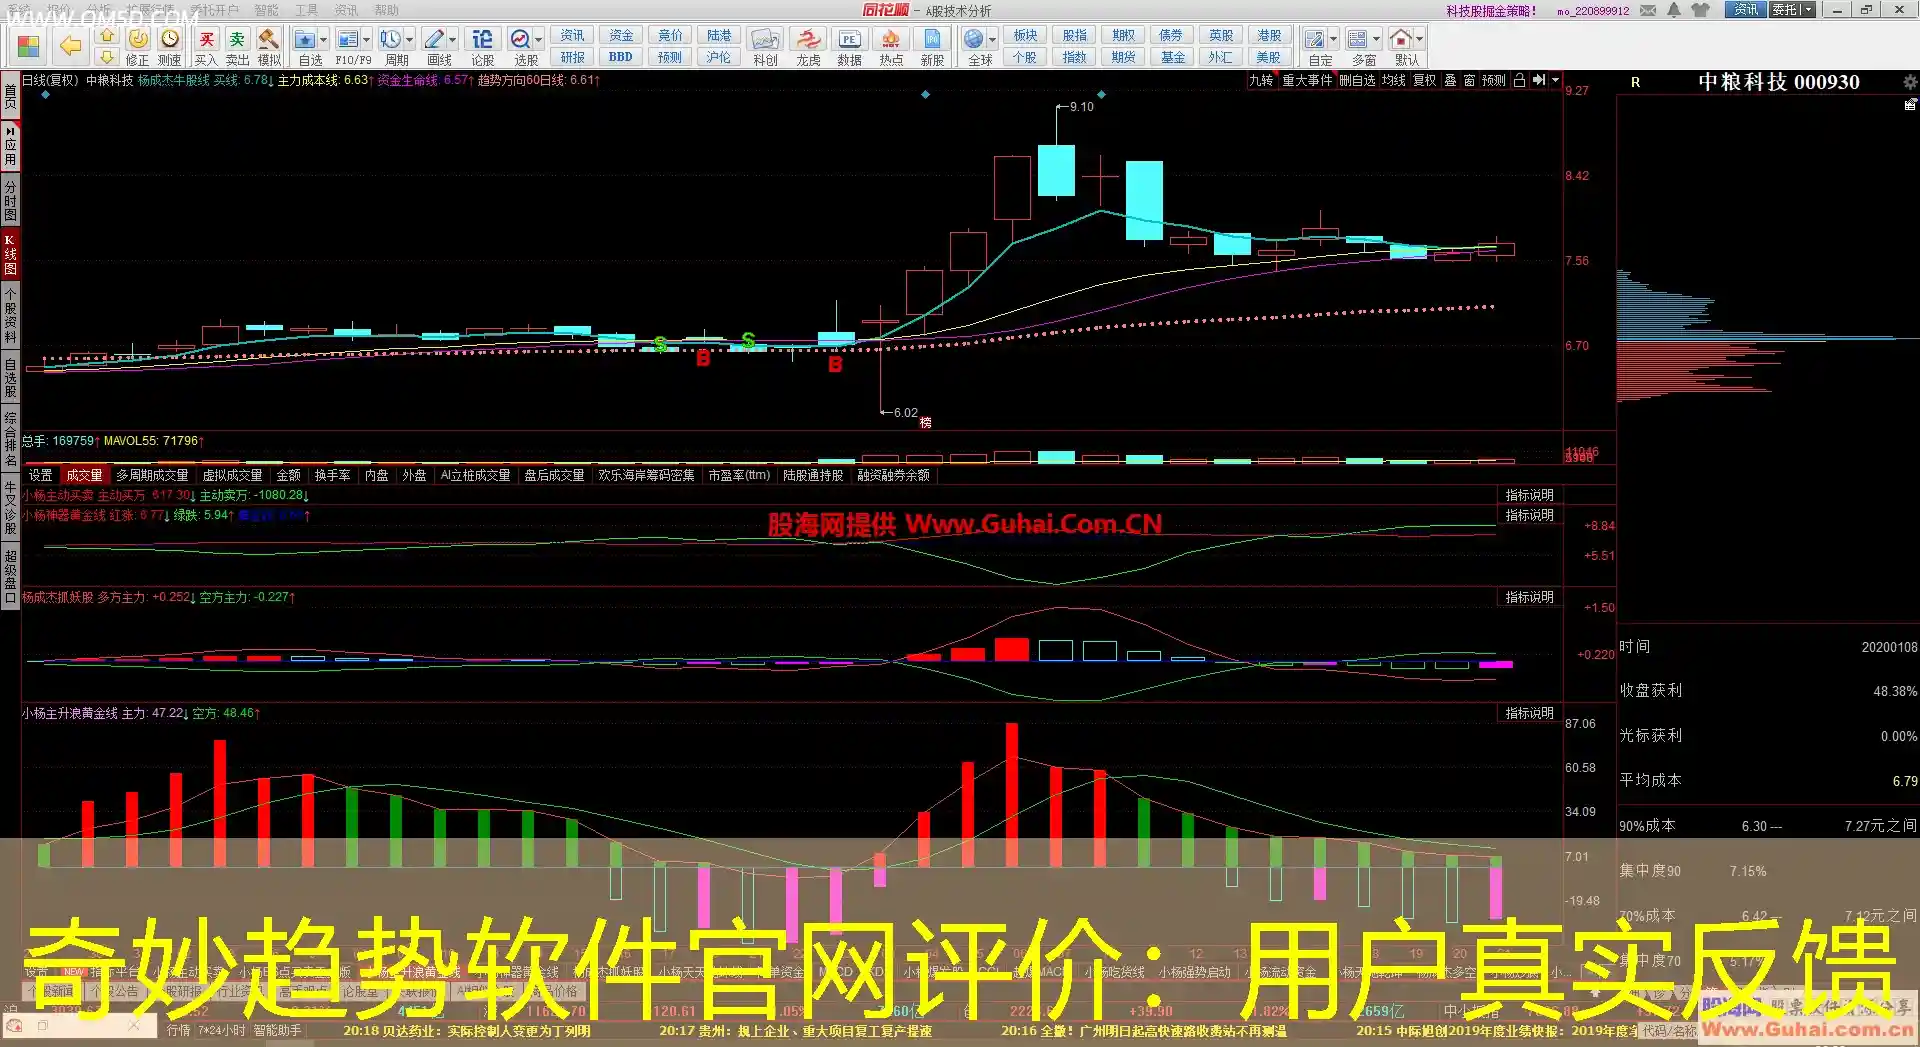Select the 市盈率(ttm) indicator tab

pos(739,475)
